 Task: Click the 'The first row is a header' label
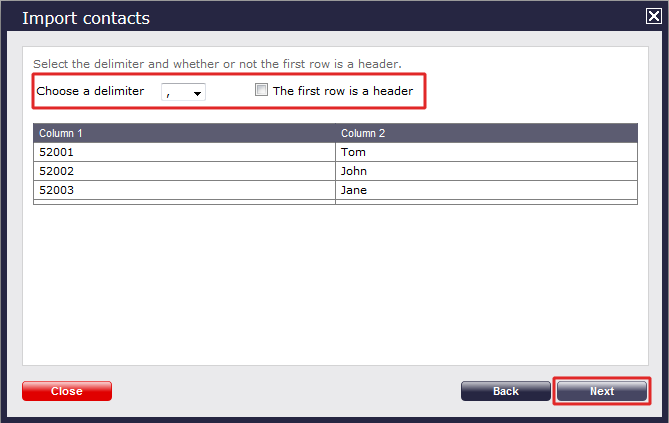342,91
